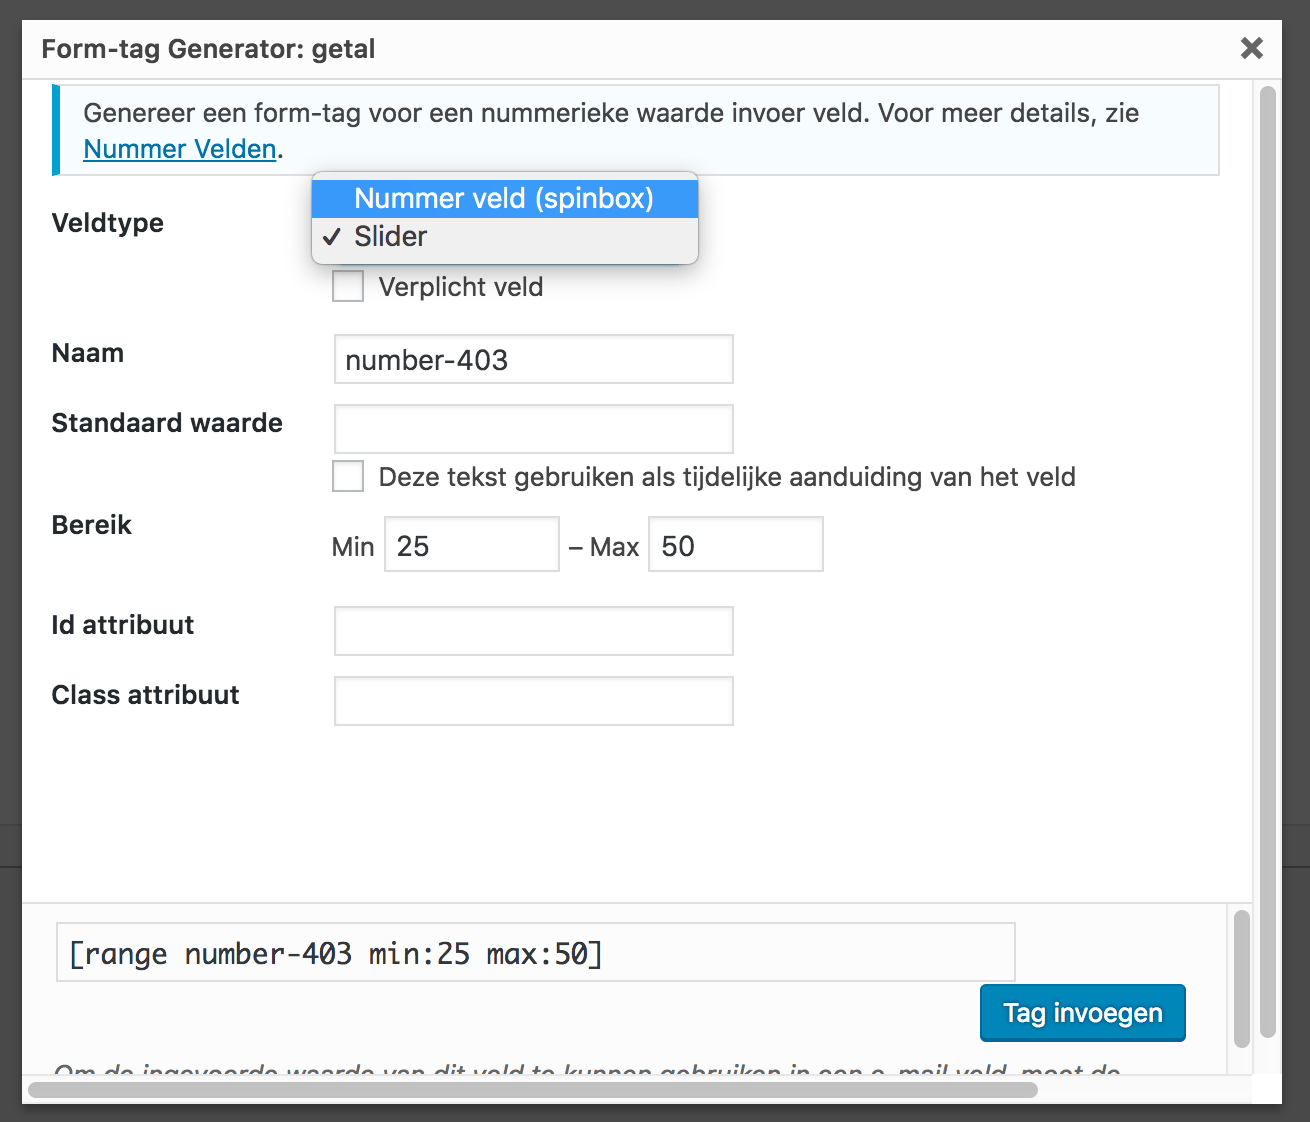This screenshot has height=1122, width=1310.
Task: Click the generated range tag code field
Action: [x=535, y=953]
